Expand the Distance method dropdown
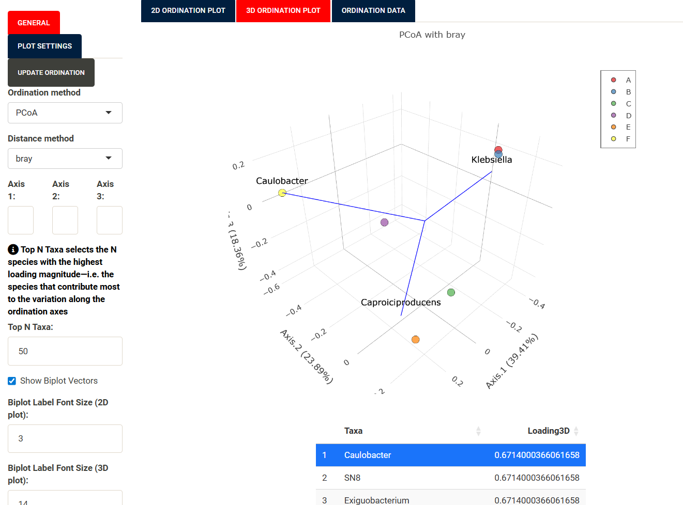The image size is (683, 505). pyautogui.click(x=65, y=159)
